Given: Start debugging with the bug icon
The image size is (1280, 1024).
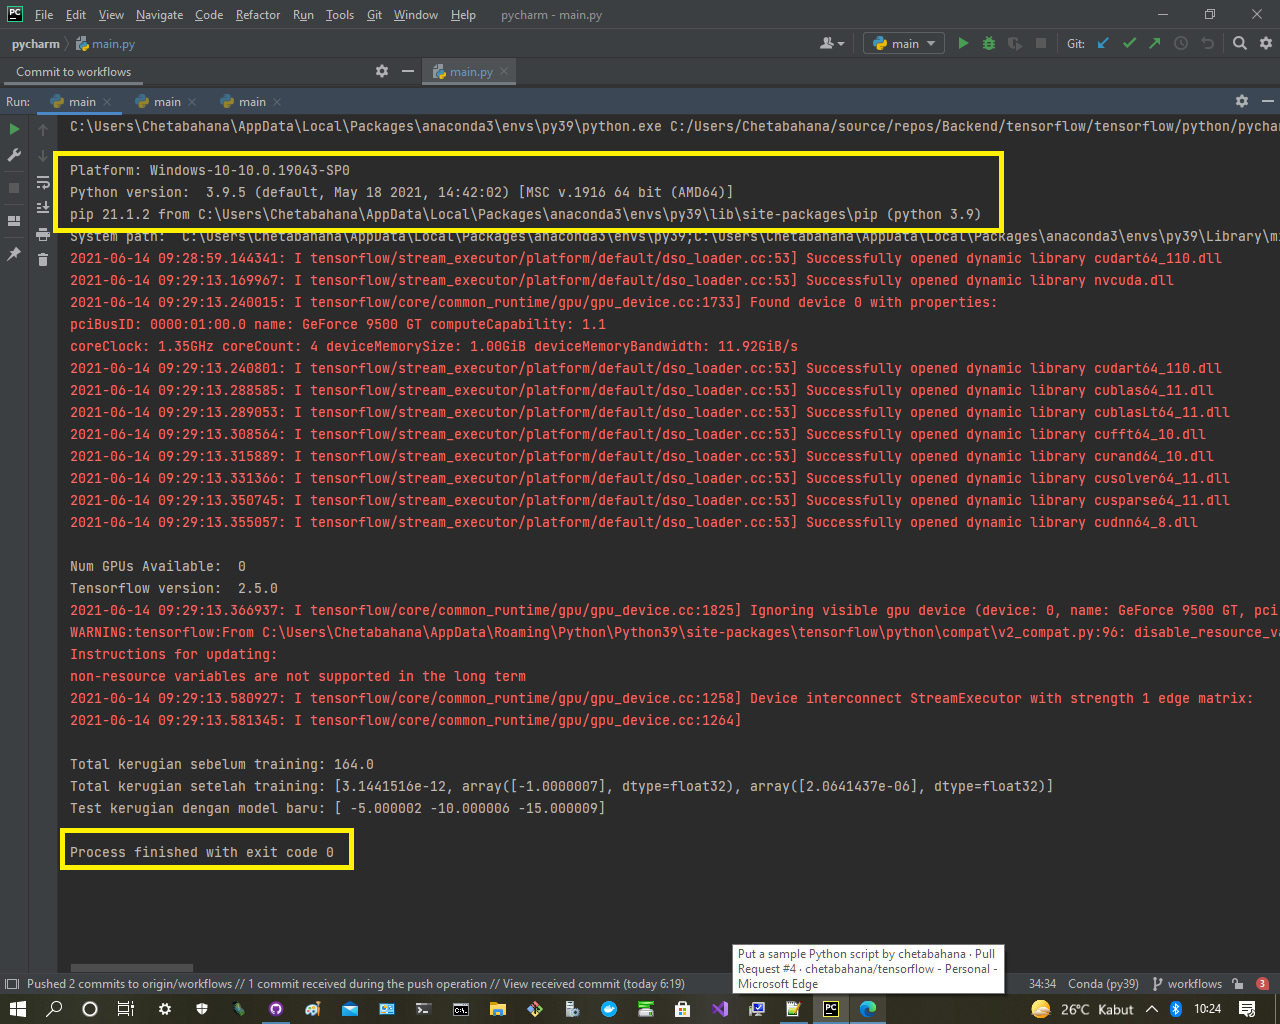Looking at the screenshot, I should point(989,43).
